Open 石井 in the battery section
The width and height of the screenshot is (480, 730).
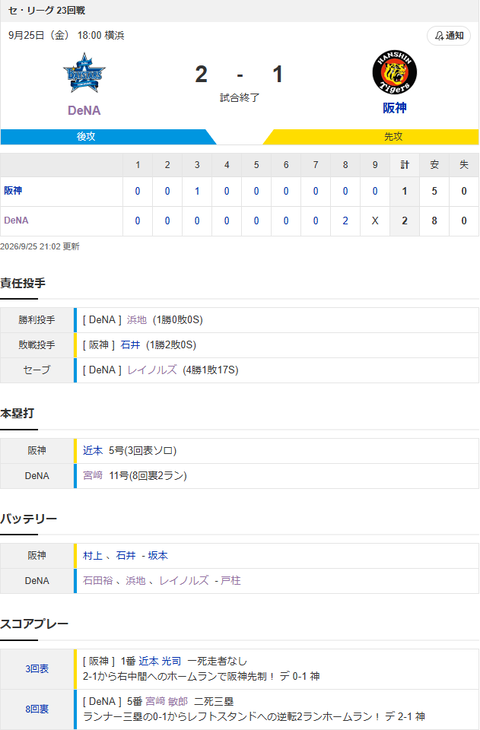126,555
